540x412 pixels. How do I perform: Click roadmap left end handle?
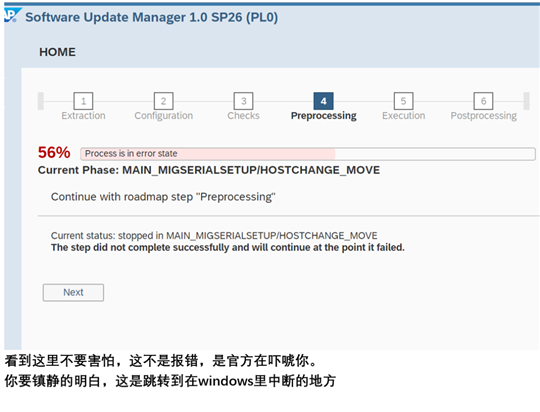[x=41, y=101]
